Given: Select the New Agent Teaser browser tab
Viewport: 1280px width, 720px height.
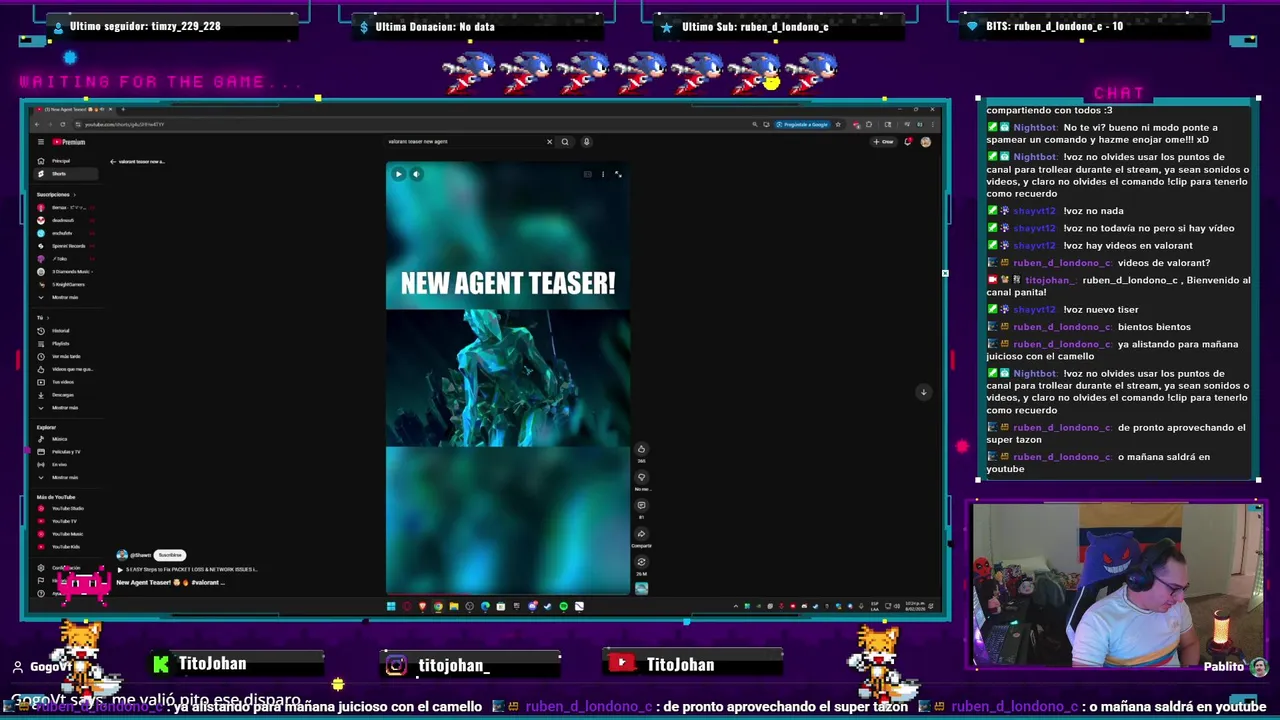Looking at the screenshot, I should pyautogui.click(x=75, y=109).
